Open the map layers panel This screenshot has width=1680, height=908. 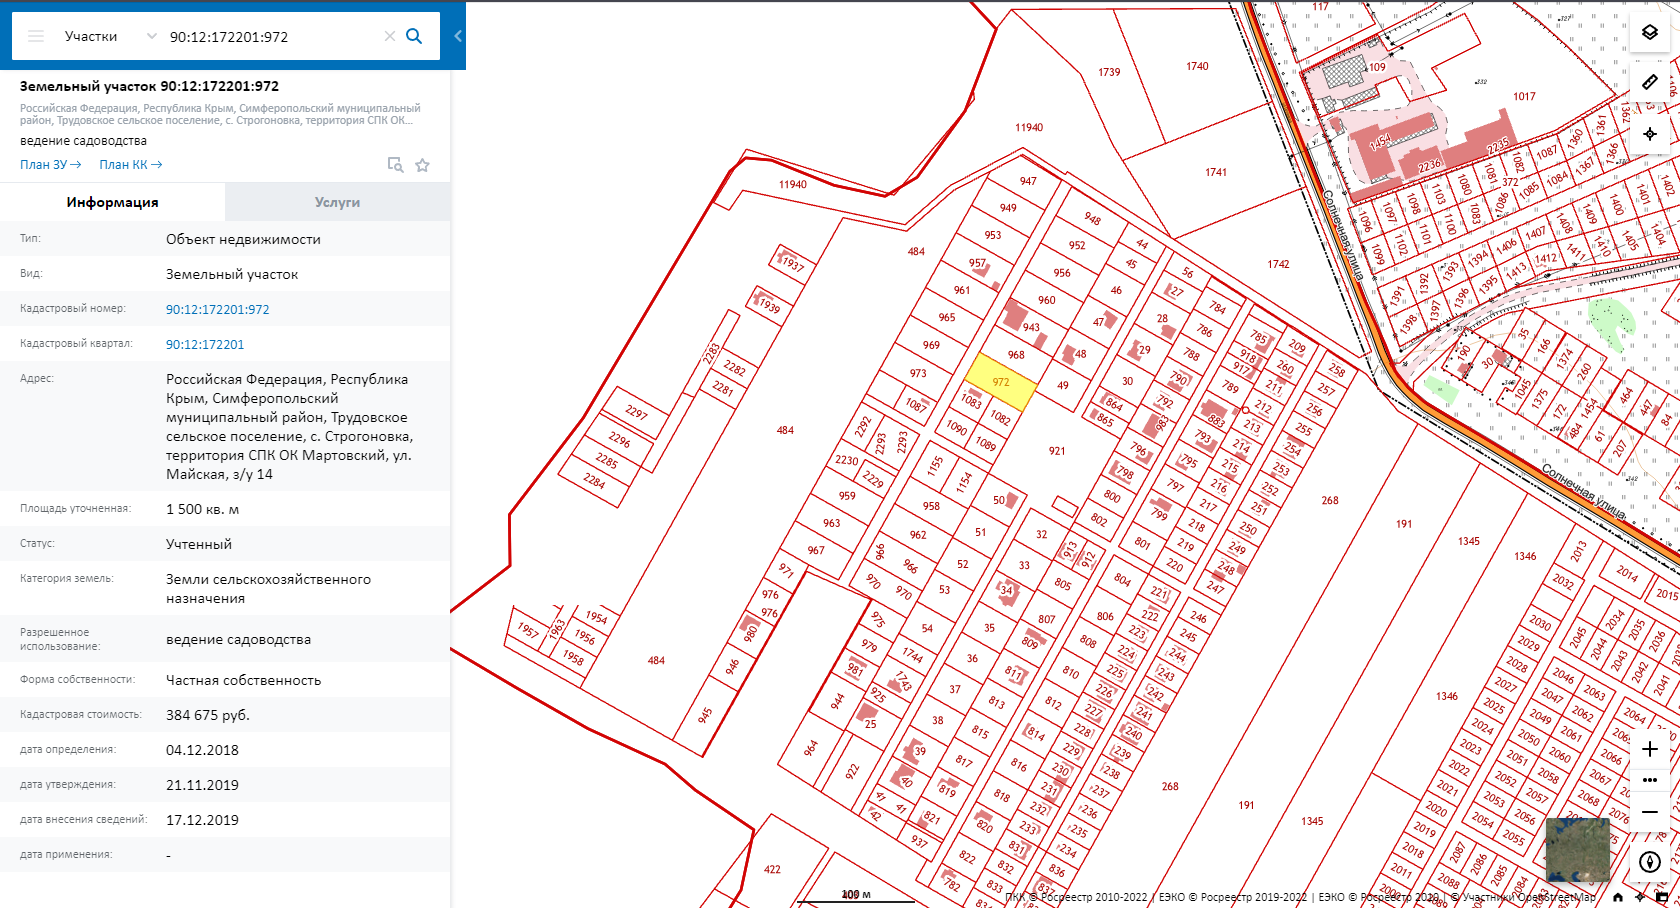tap(1650, 33)
